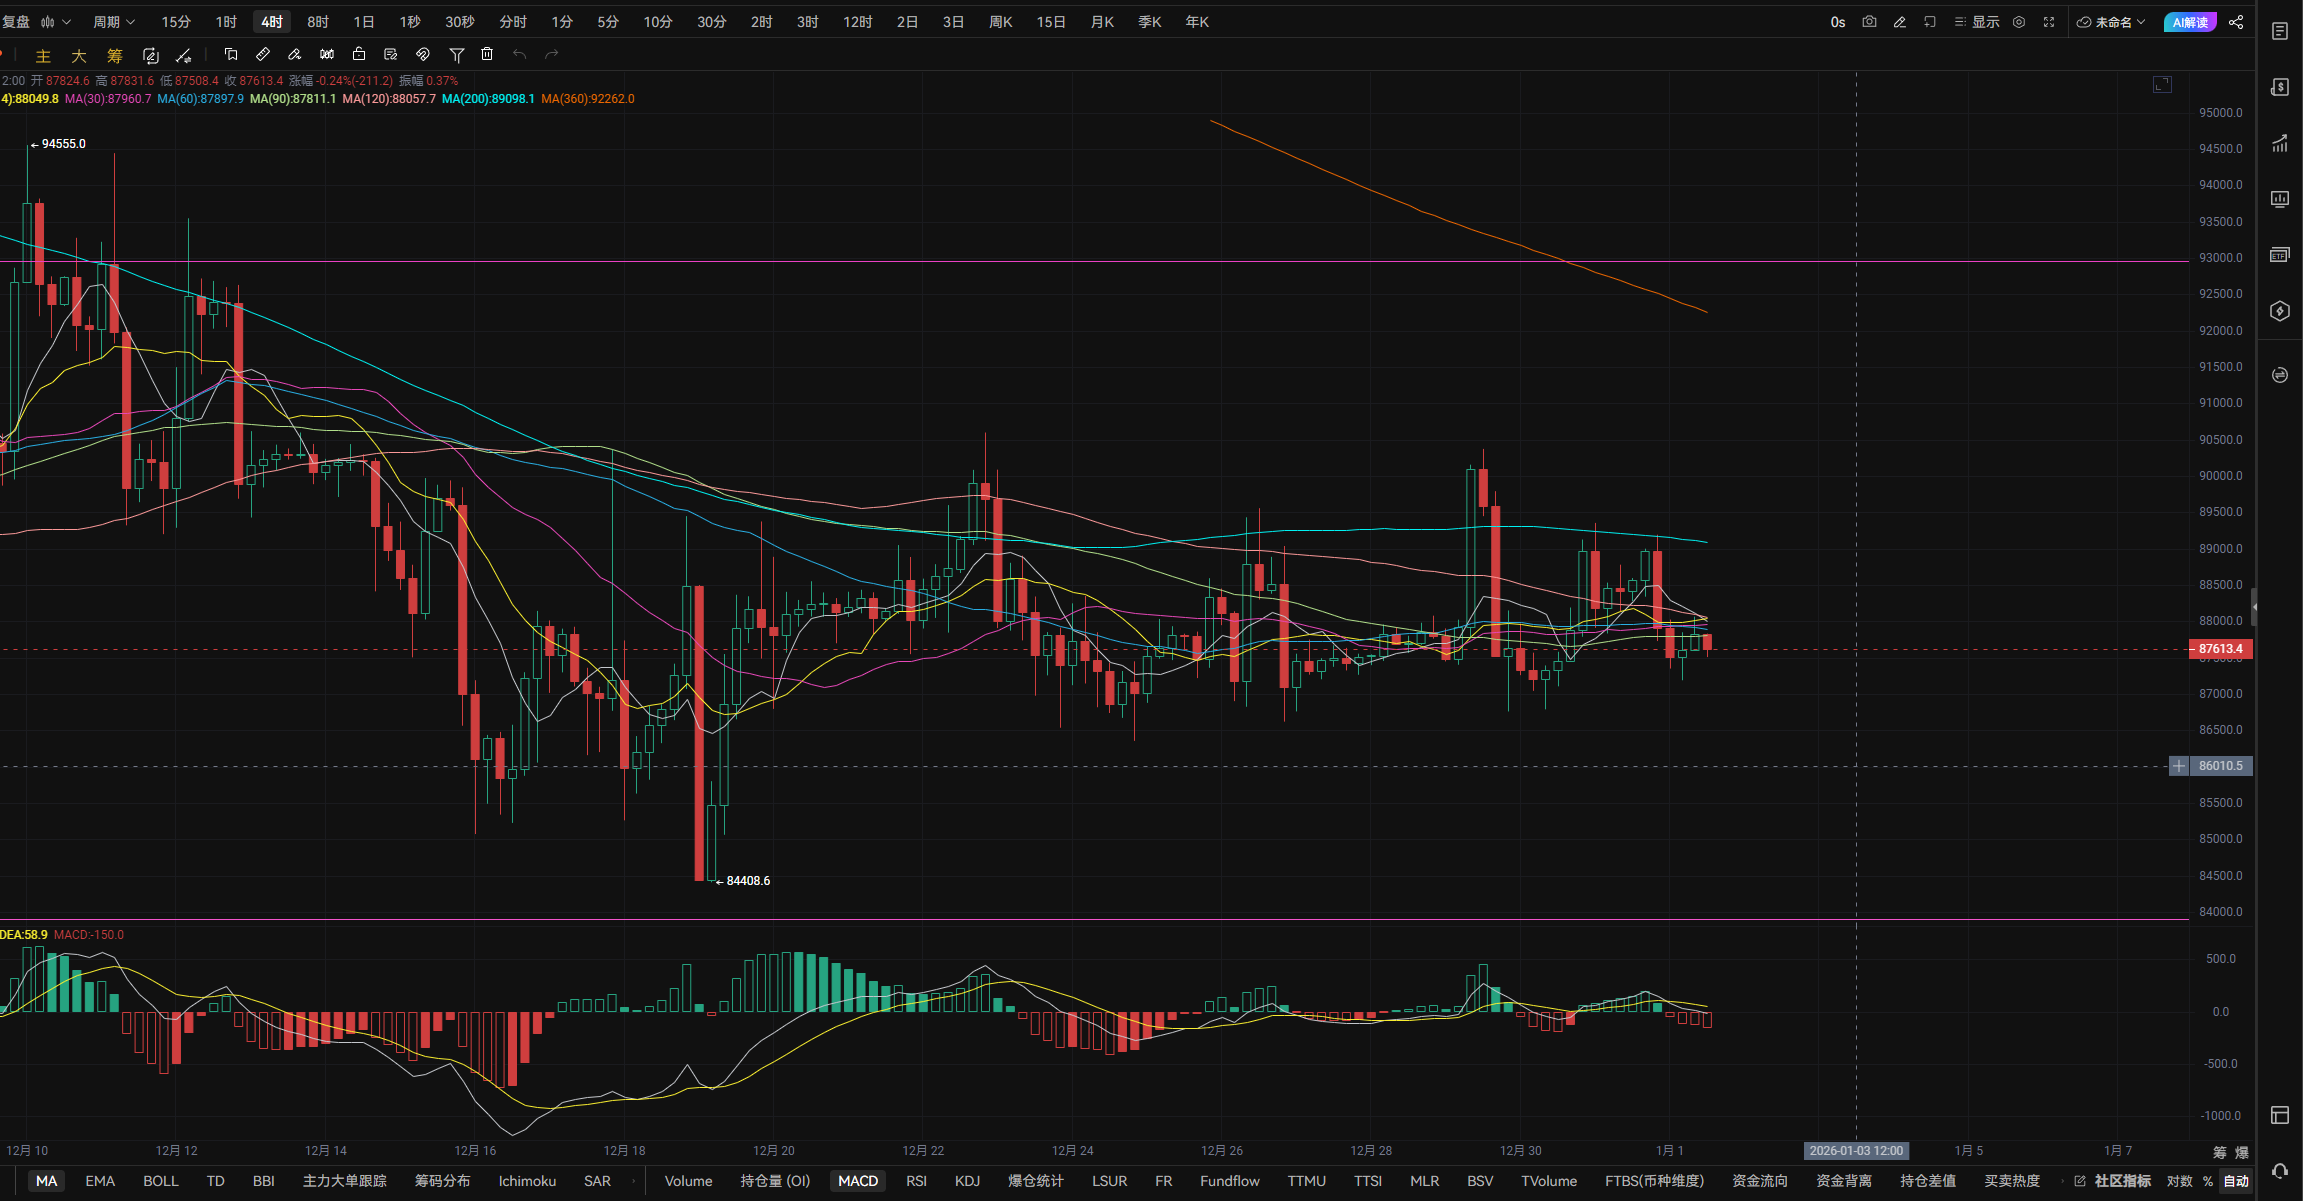Viewport: 2303px width, 1201px height.
Task: Select the RSI indicator tab
Action: click(x=916, y=1181)
